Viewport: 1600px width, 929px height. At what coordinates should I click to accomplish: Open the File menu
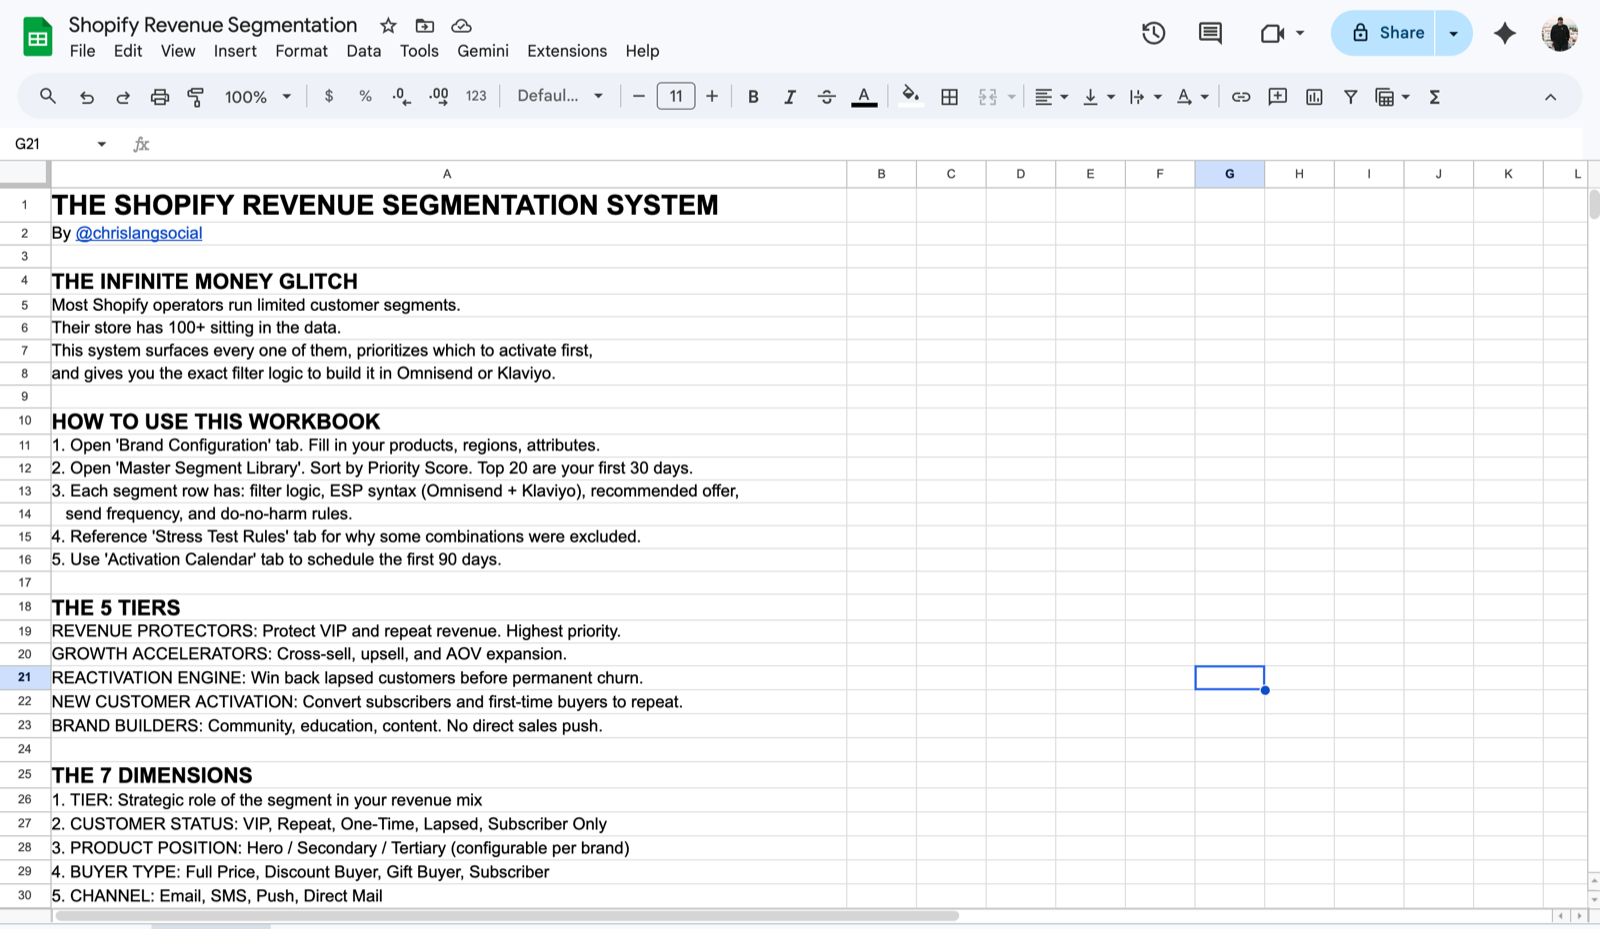[83, 51]
